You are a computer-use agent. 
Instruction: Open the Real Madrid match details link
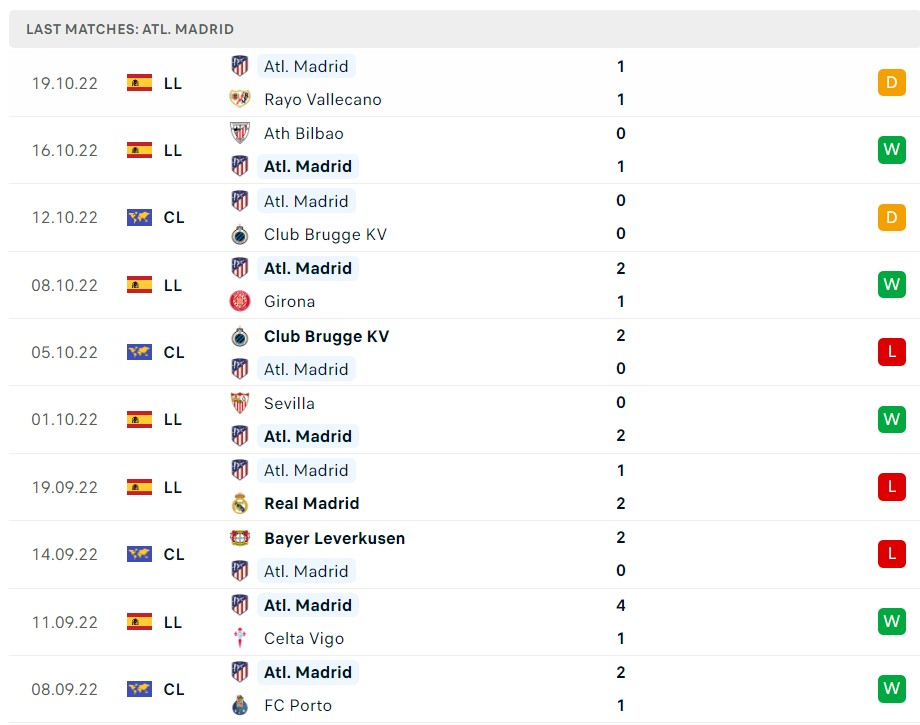click(x=311, y=503)
